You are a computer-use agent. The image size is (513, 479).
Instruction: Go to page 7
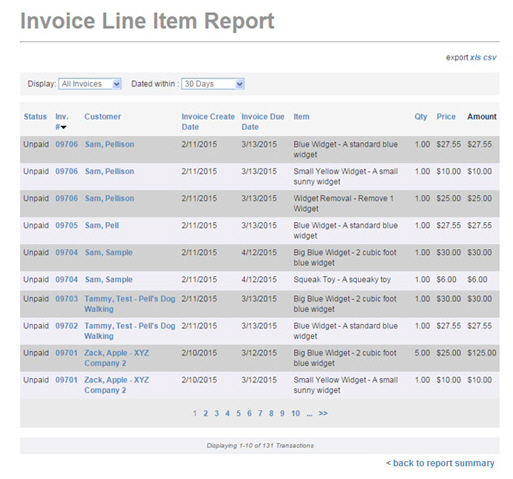[x=260, y=413]
